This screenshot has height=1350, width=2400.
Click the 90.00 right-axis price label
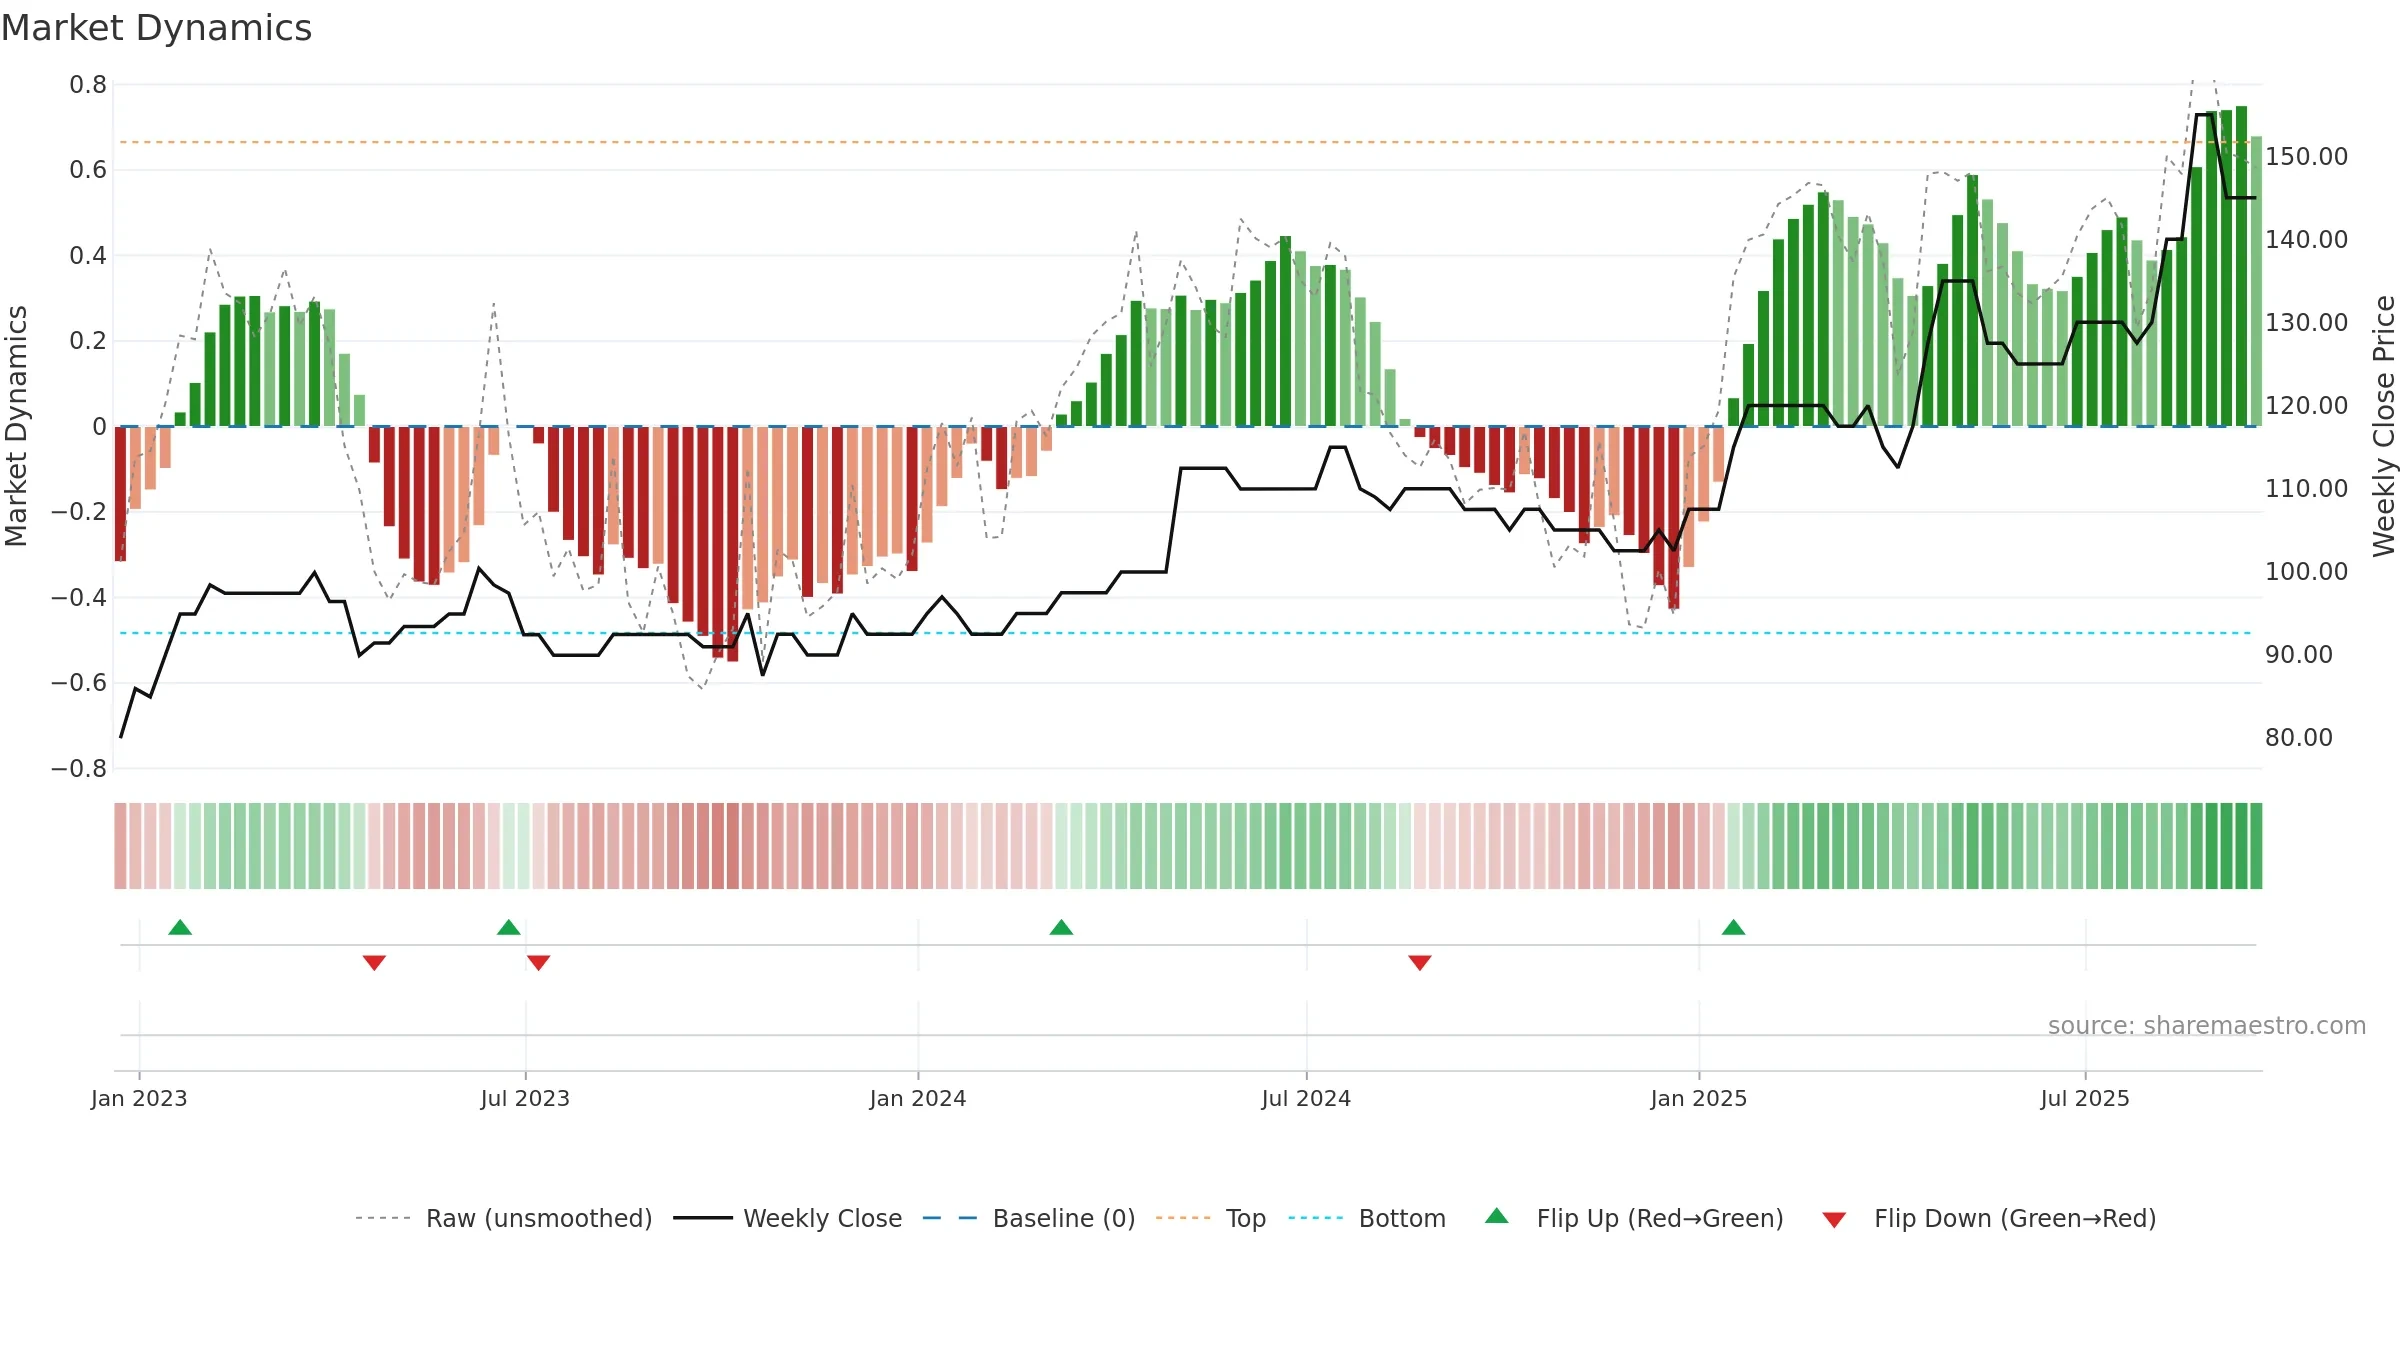click(2299, 654)
